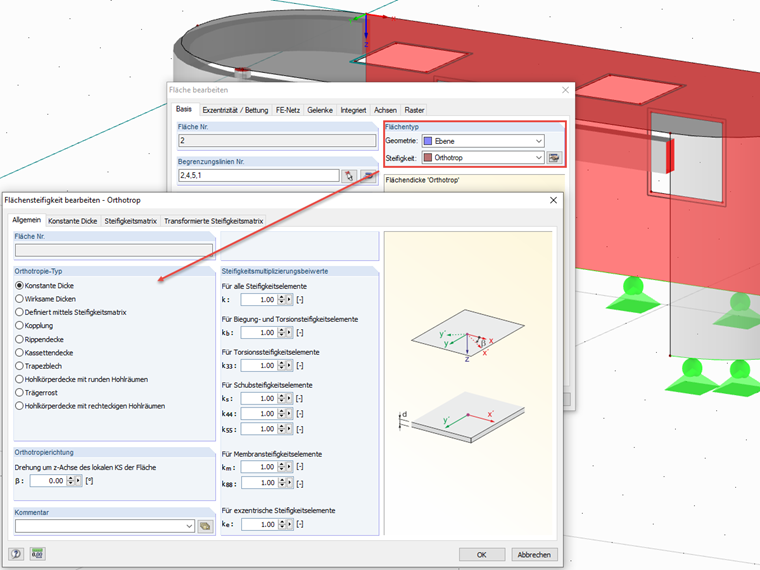Viewport: 760px width, 570px height.
Task: Open the Exzentrizität / Bettung tab
Action: pos(235,111)
